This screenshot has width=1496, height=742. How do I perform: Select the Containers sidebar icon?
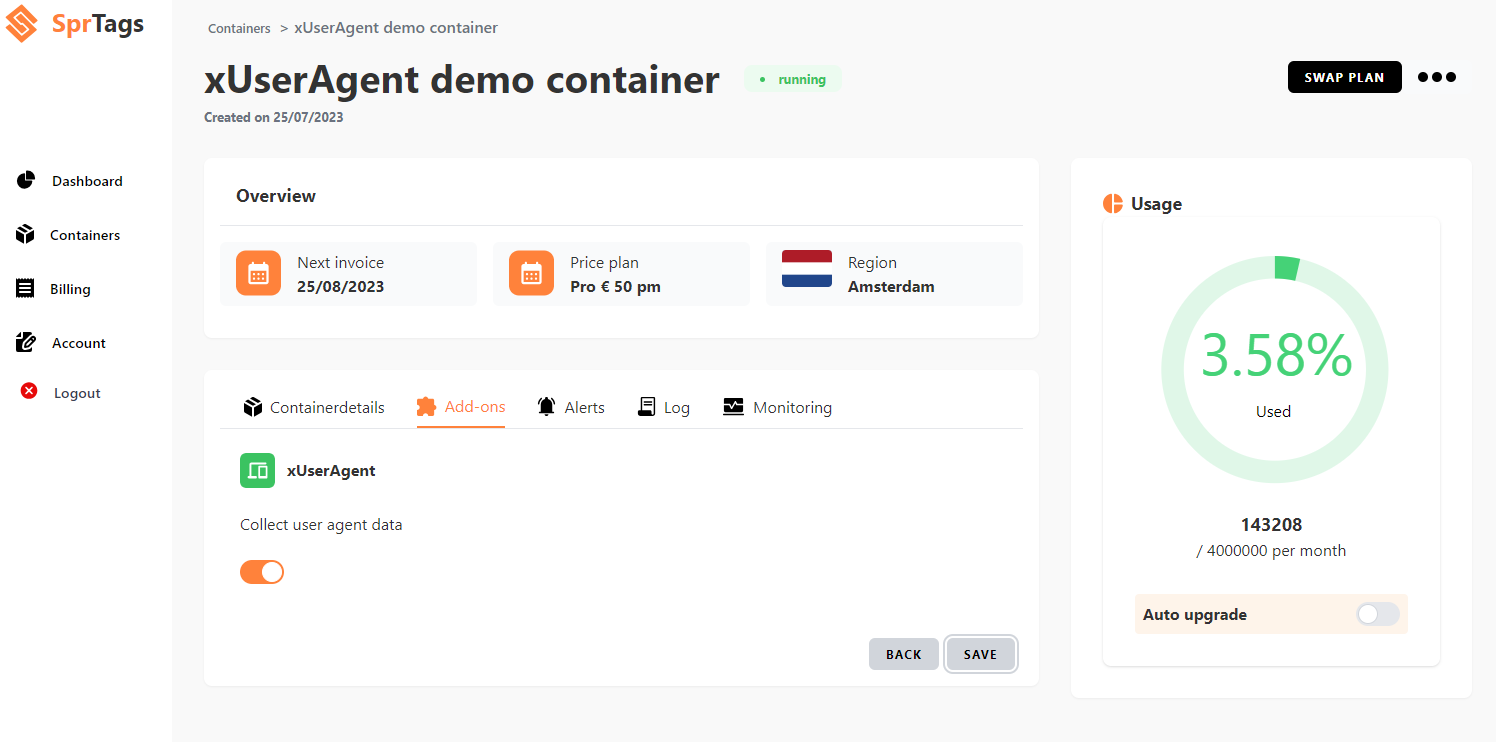click(x=26, y=234)
